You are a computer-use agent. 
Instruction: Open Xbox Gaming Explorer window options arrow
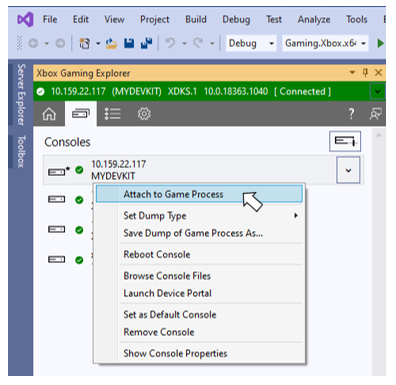[x=352, y=72]
